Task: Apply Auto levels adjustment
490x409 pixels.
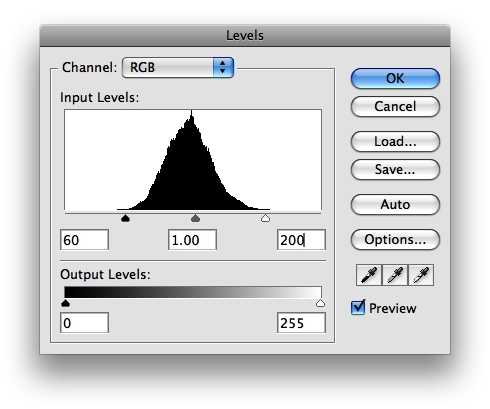Action: 395,205
